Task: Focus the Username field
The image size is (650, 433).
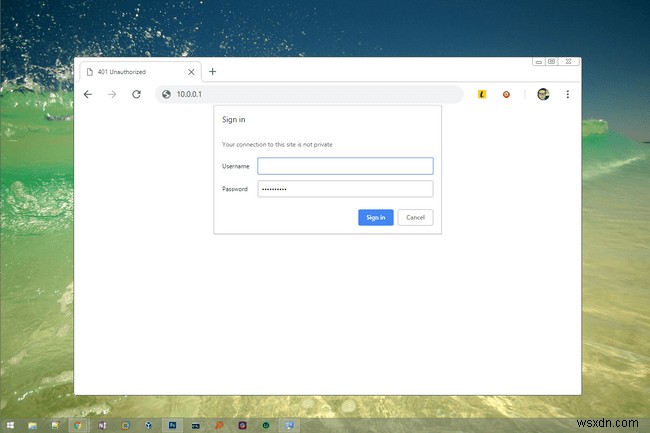Action: coord(345,166)
